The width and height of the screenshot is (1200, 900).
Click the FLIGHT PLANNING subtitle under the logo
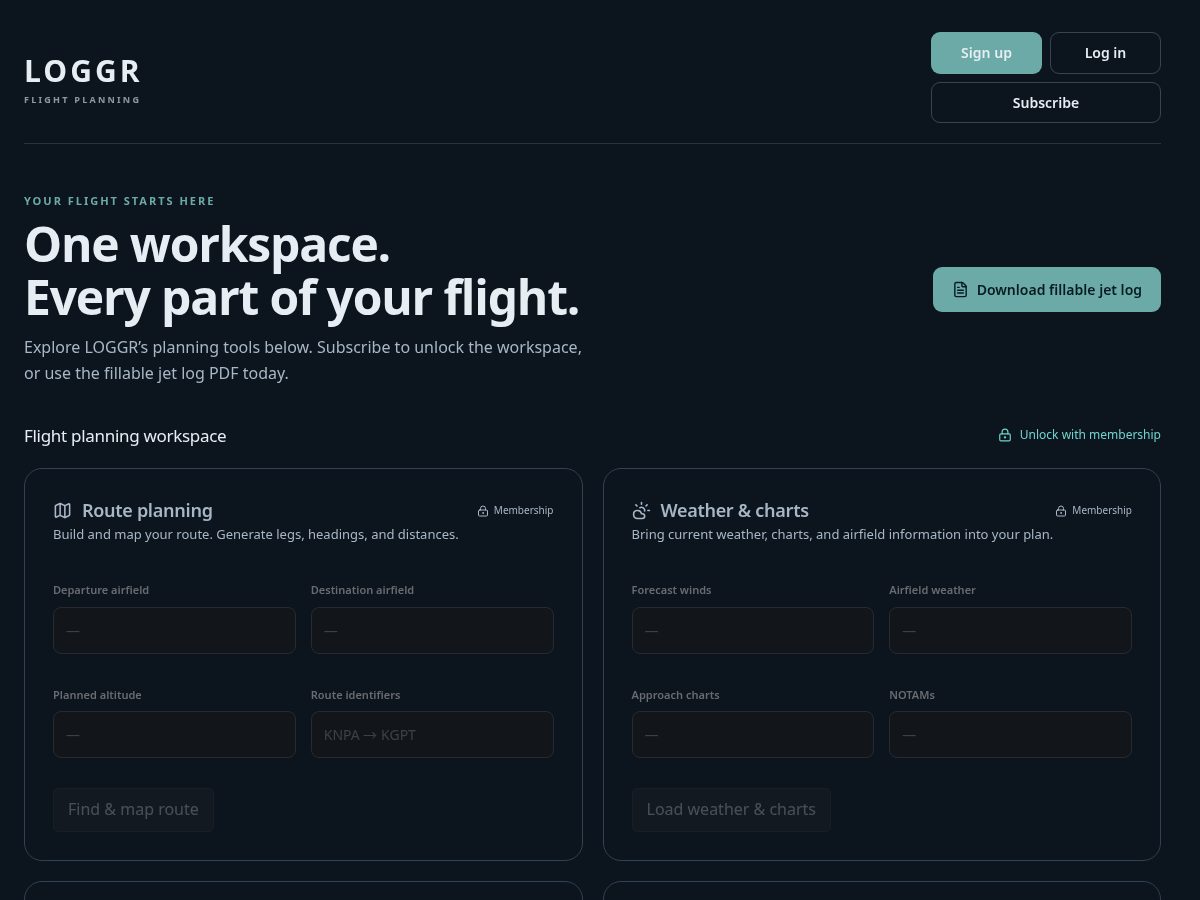[x=82, y=100]
